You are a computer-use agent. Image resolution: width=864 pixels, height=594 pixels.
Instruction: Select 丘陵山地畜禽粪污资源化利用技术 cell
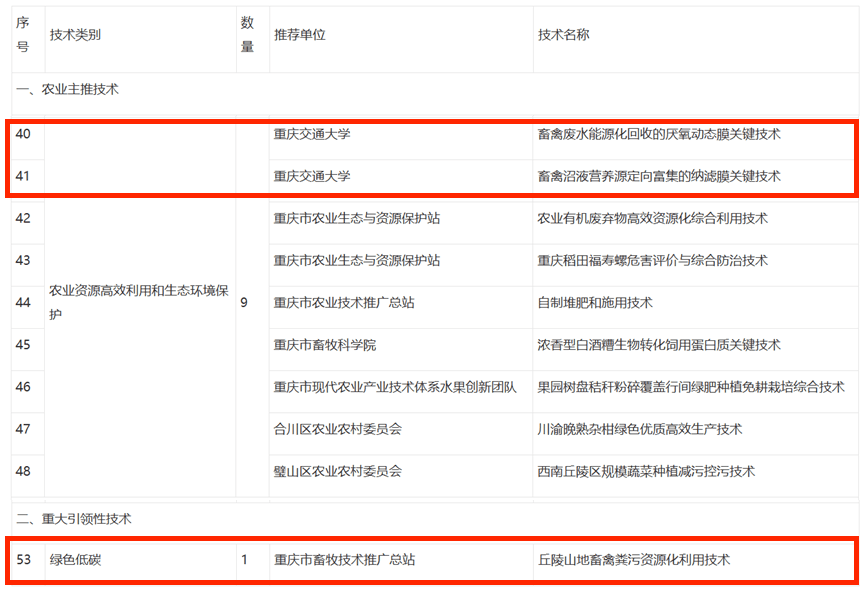634,560
